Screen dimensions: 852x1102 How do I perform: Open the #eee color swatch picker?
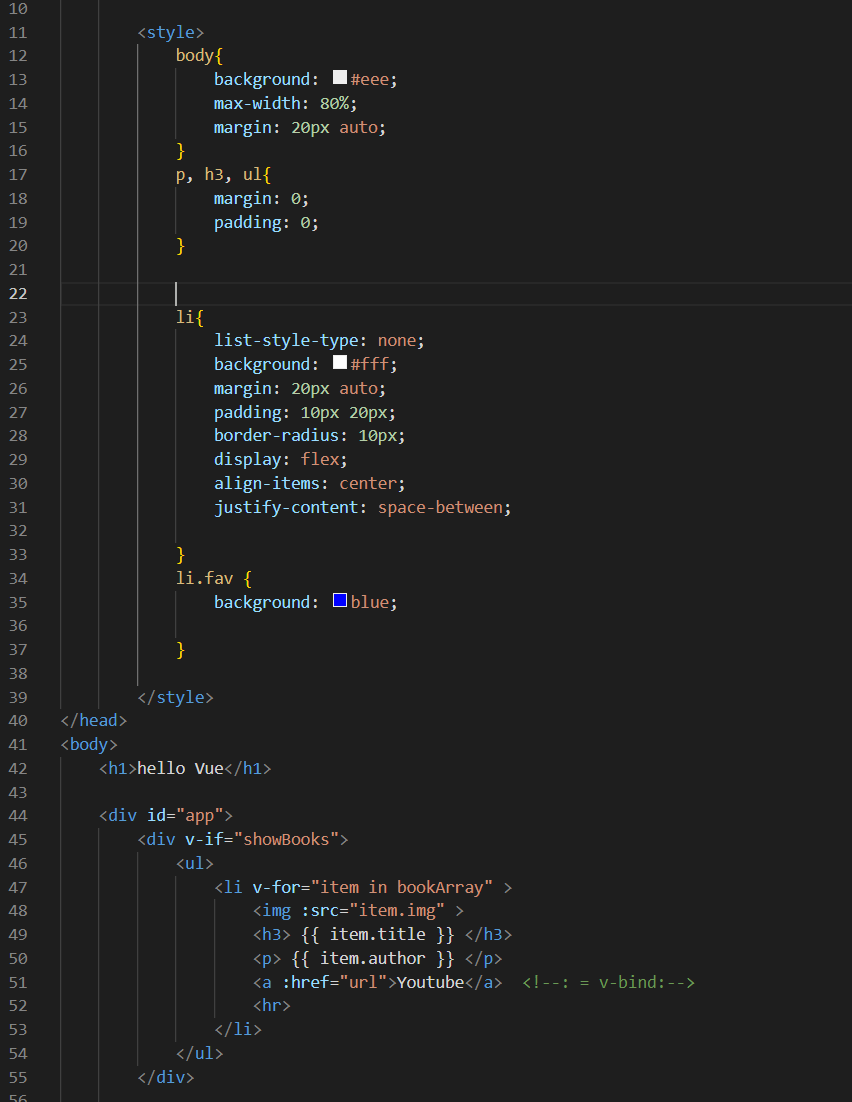pos(340,77)
